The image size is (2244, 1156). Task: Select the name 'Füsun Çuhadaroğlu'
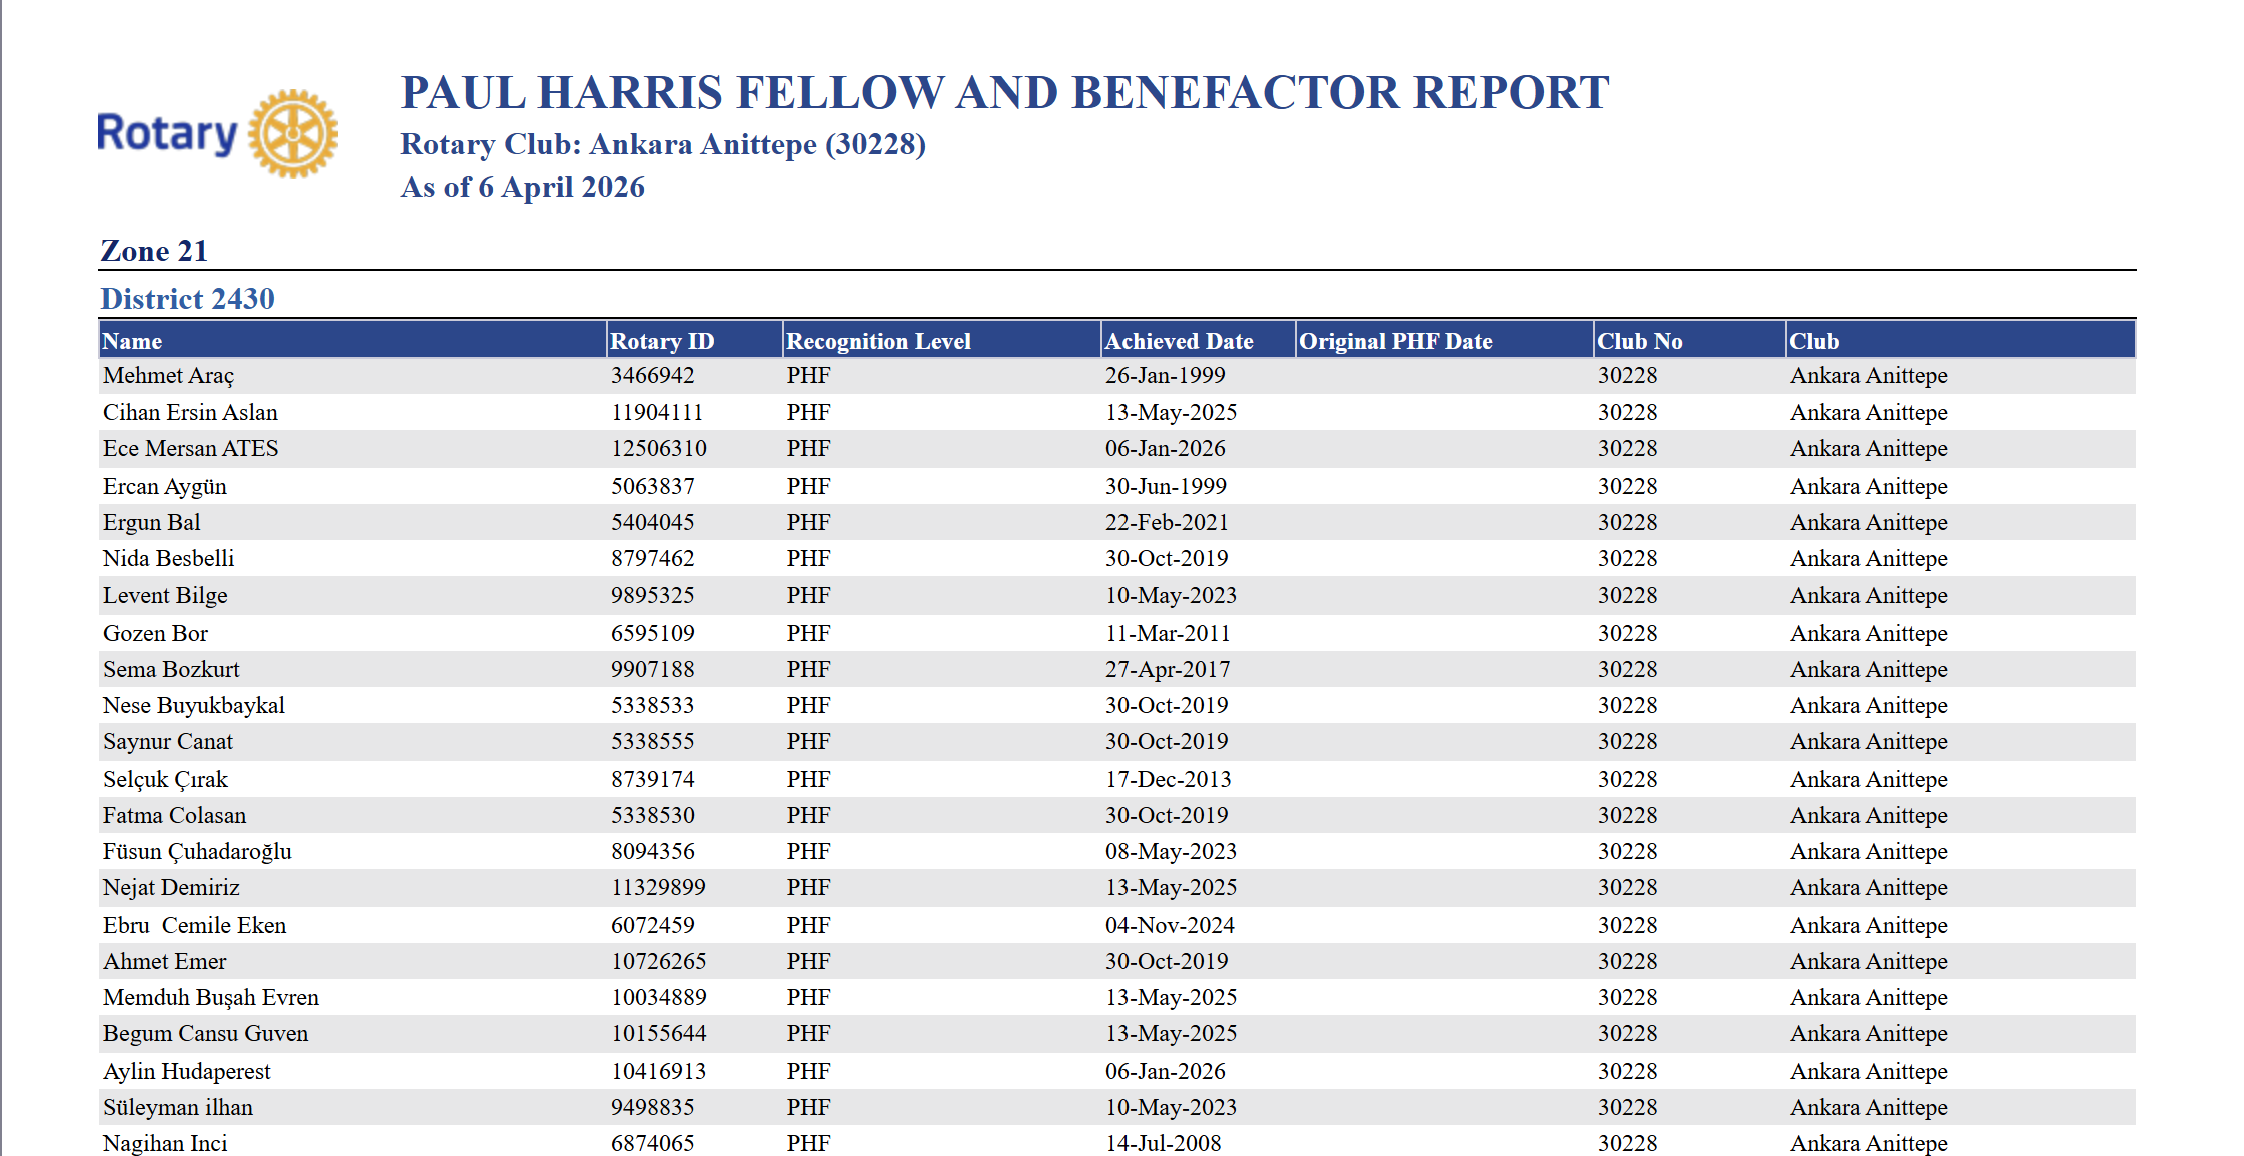(197, 852)
